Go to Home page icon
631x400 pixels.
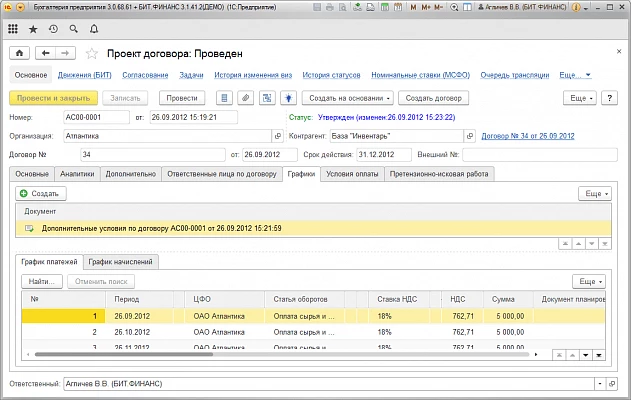pos(19,53)
